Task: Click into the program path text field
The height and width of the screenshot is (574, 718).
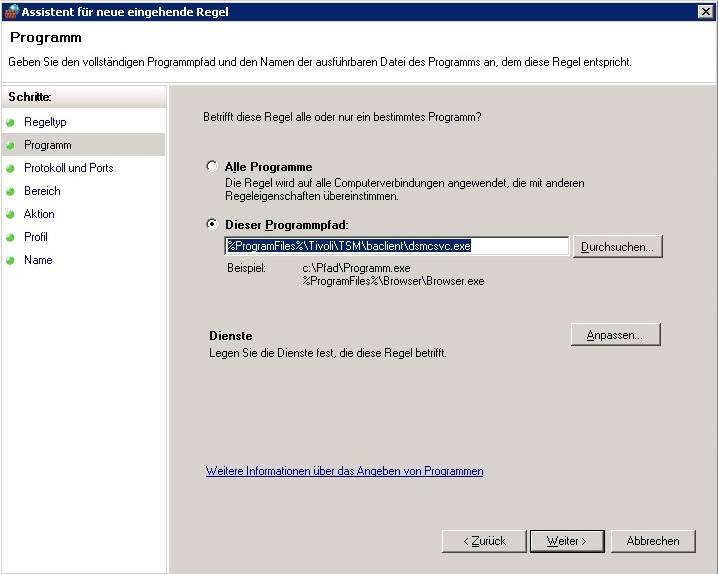Action: (396, 246)
